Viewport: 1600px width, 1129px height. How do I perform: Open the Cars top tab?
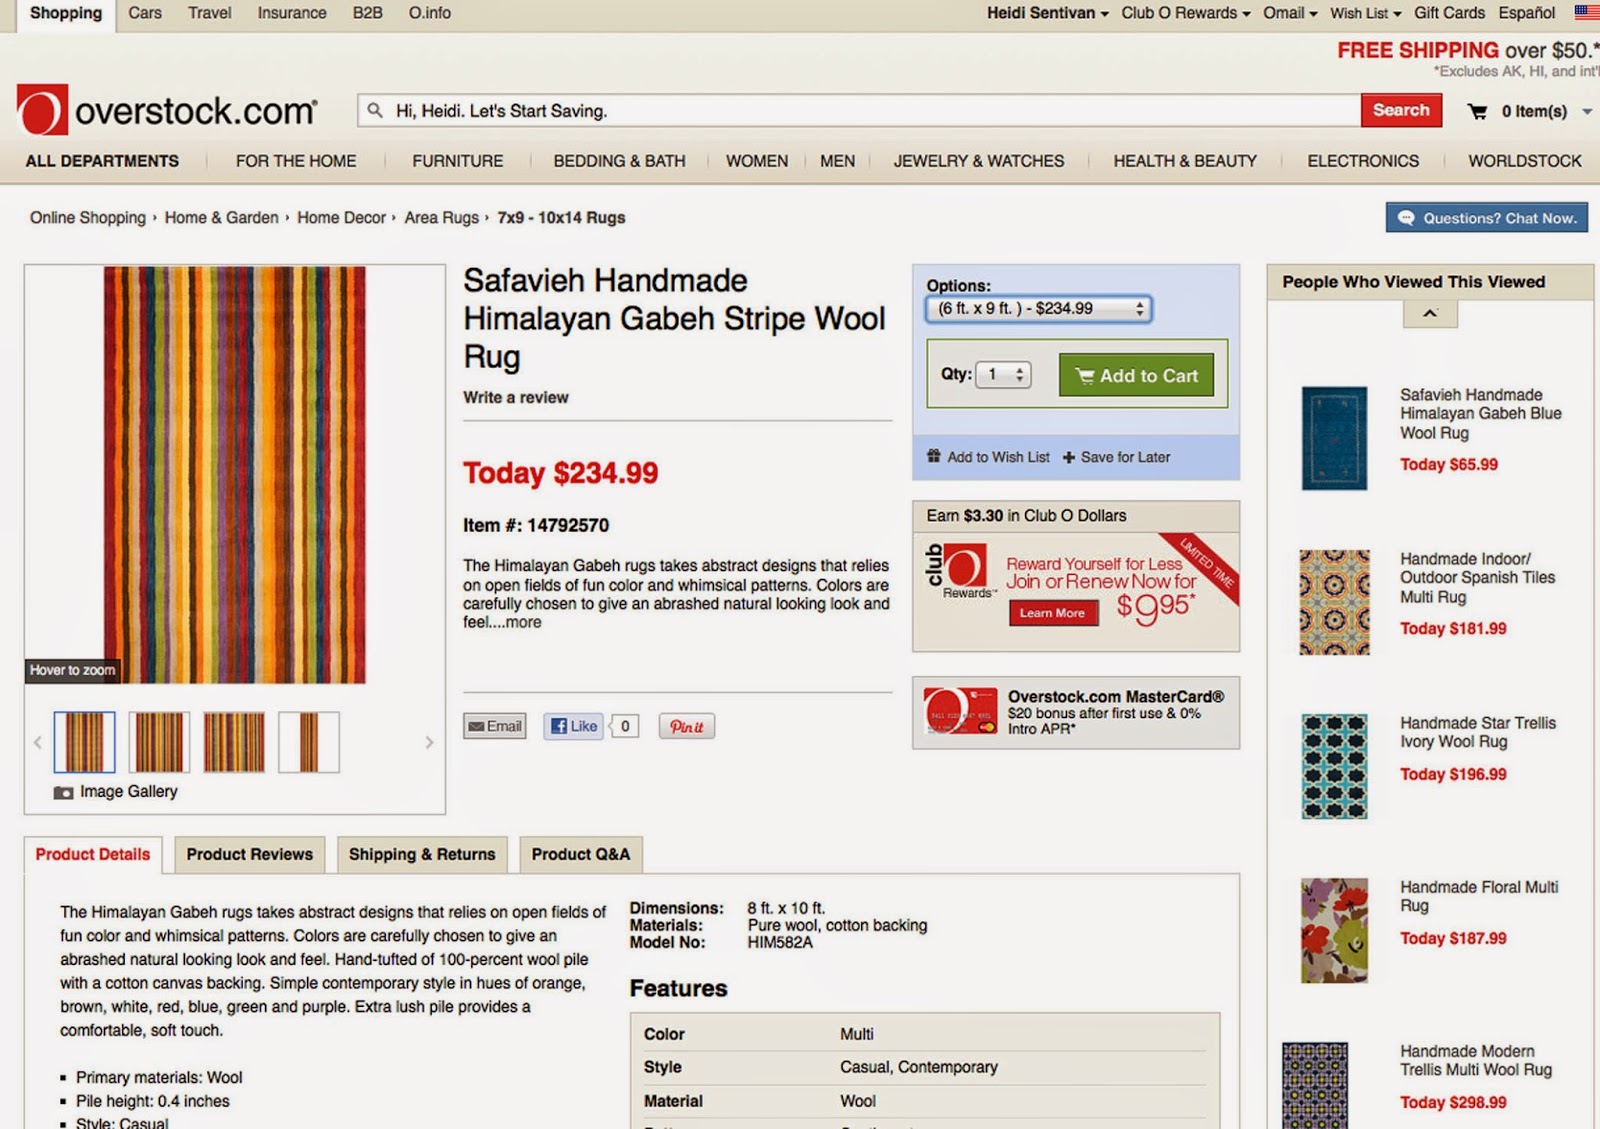tap(145, 13)
